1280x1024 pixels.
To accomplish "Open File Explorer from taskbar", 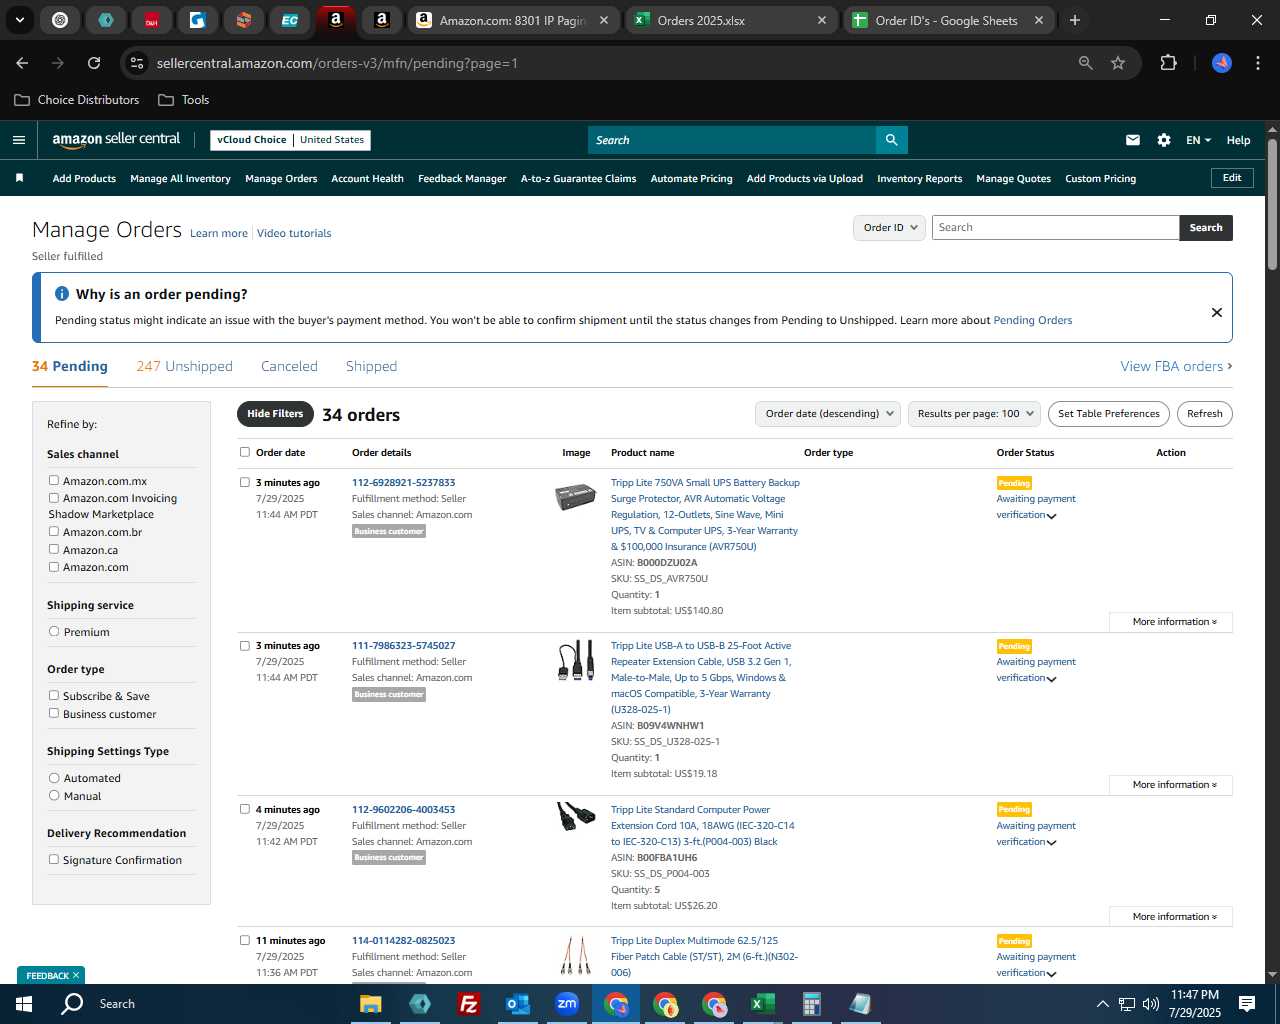I will [370, 1004].
